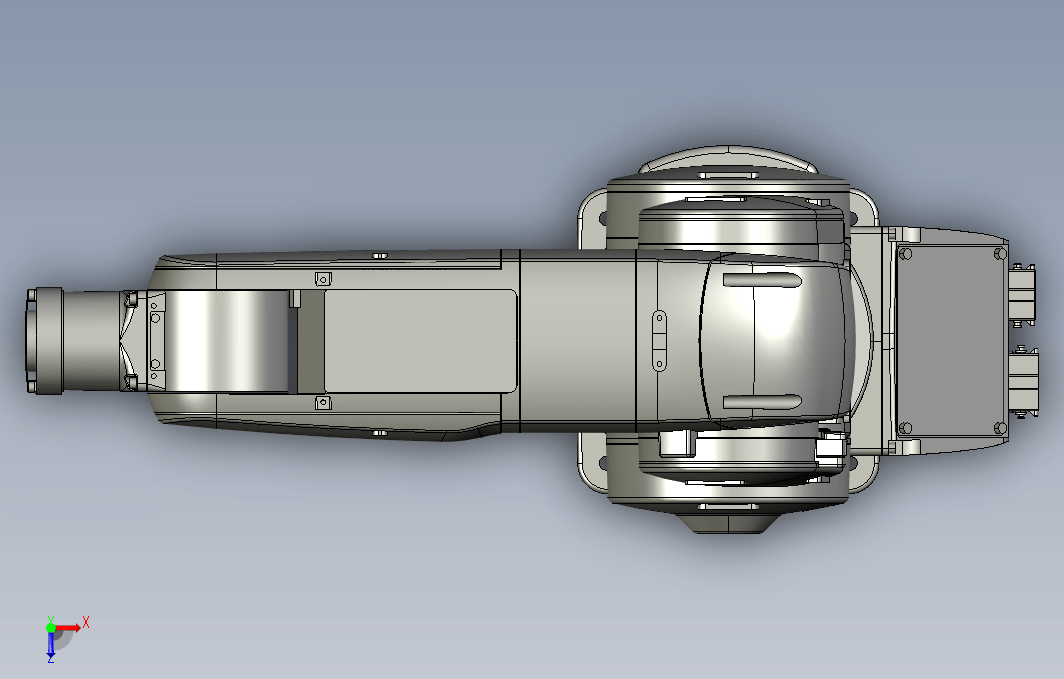Click the blue Z axis arrow of the triad

(51, 645)
